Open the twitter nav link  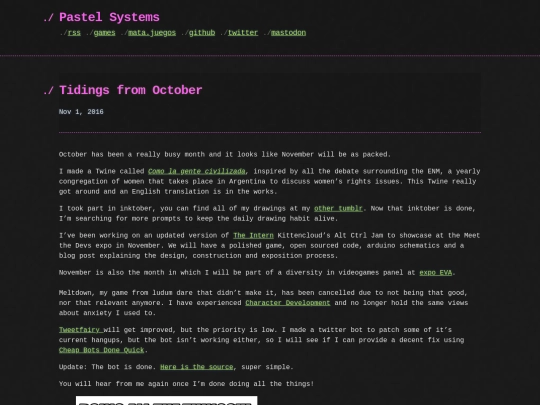(x=243, y=33)
